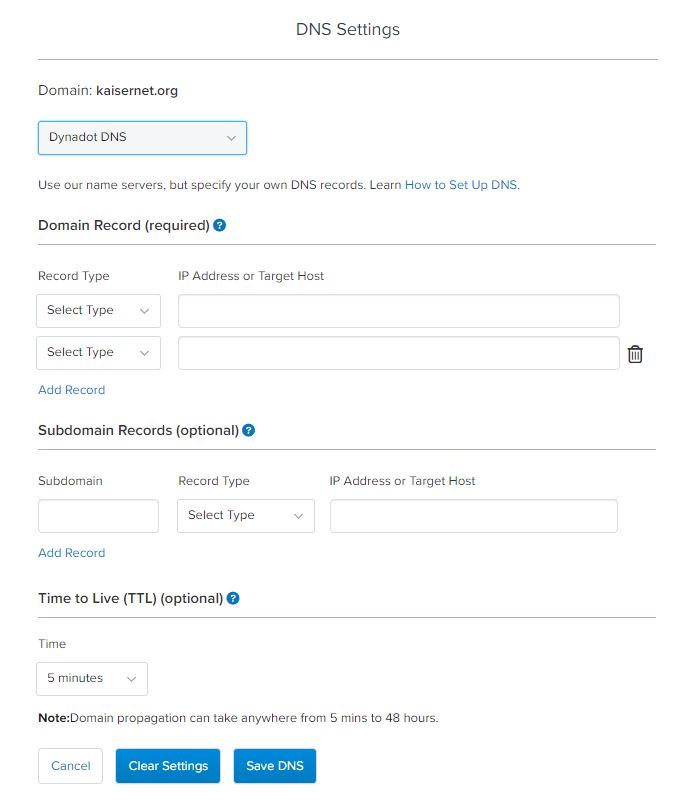
Task: Open first domain record Select Type dropdown
Action: point(98,311)
